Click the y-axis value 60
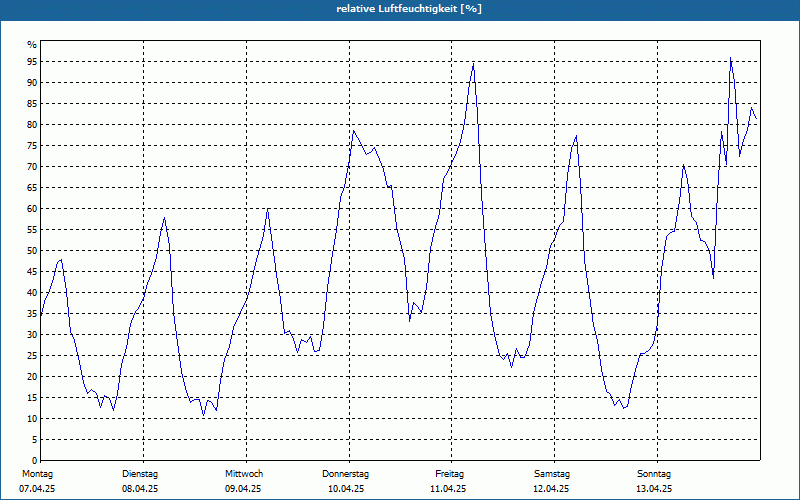This screenshot has height=500, width=800. pyautogui.click(x=32, y=209)
